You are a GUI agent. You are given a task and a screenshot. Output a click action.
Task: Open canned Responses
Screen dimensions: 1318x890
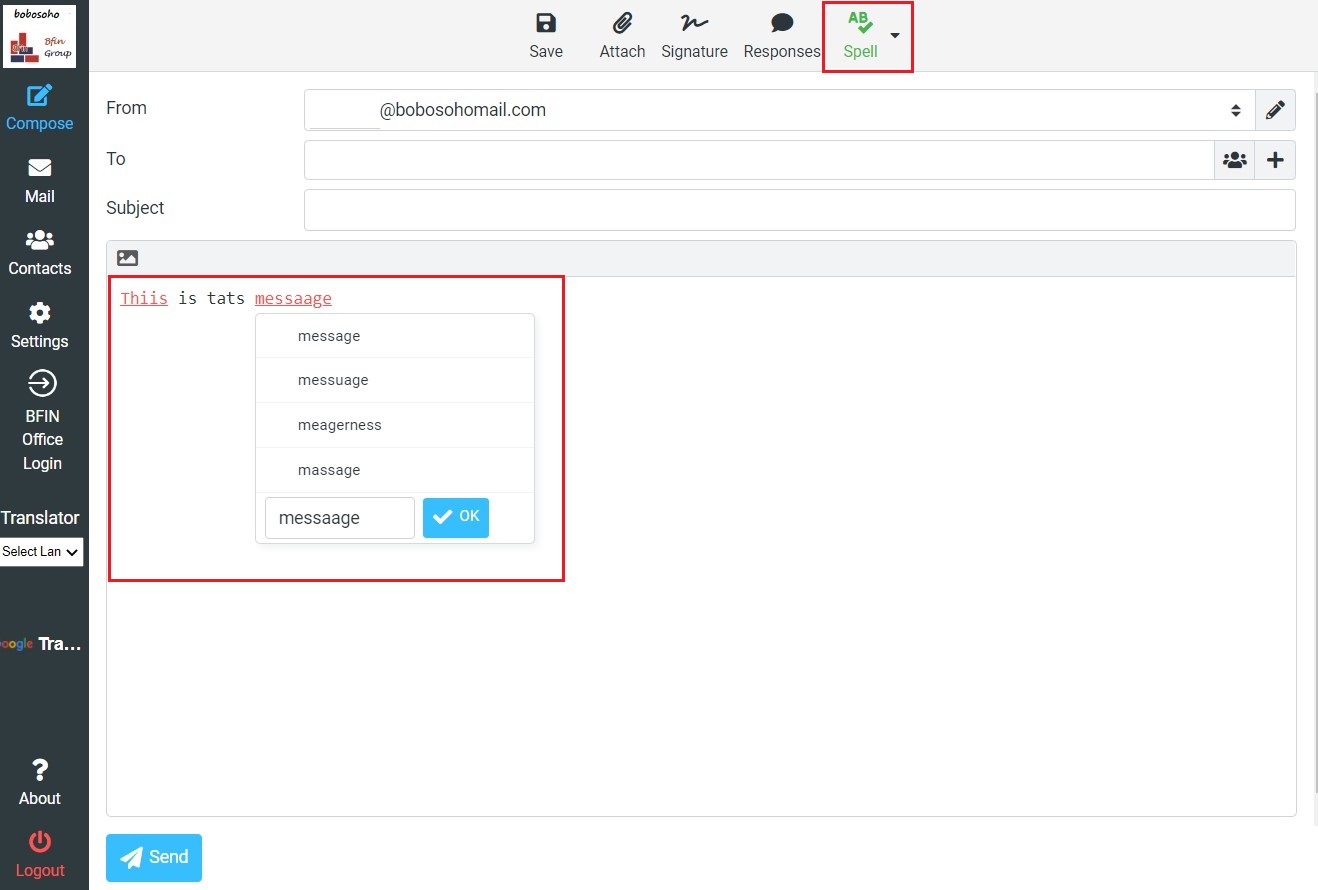click(x=782, y=36)
